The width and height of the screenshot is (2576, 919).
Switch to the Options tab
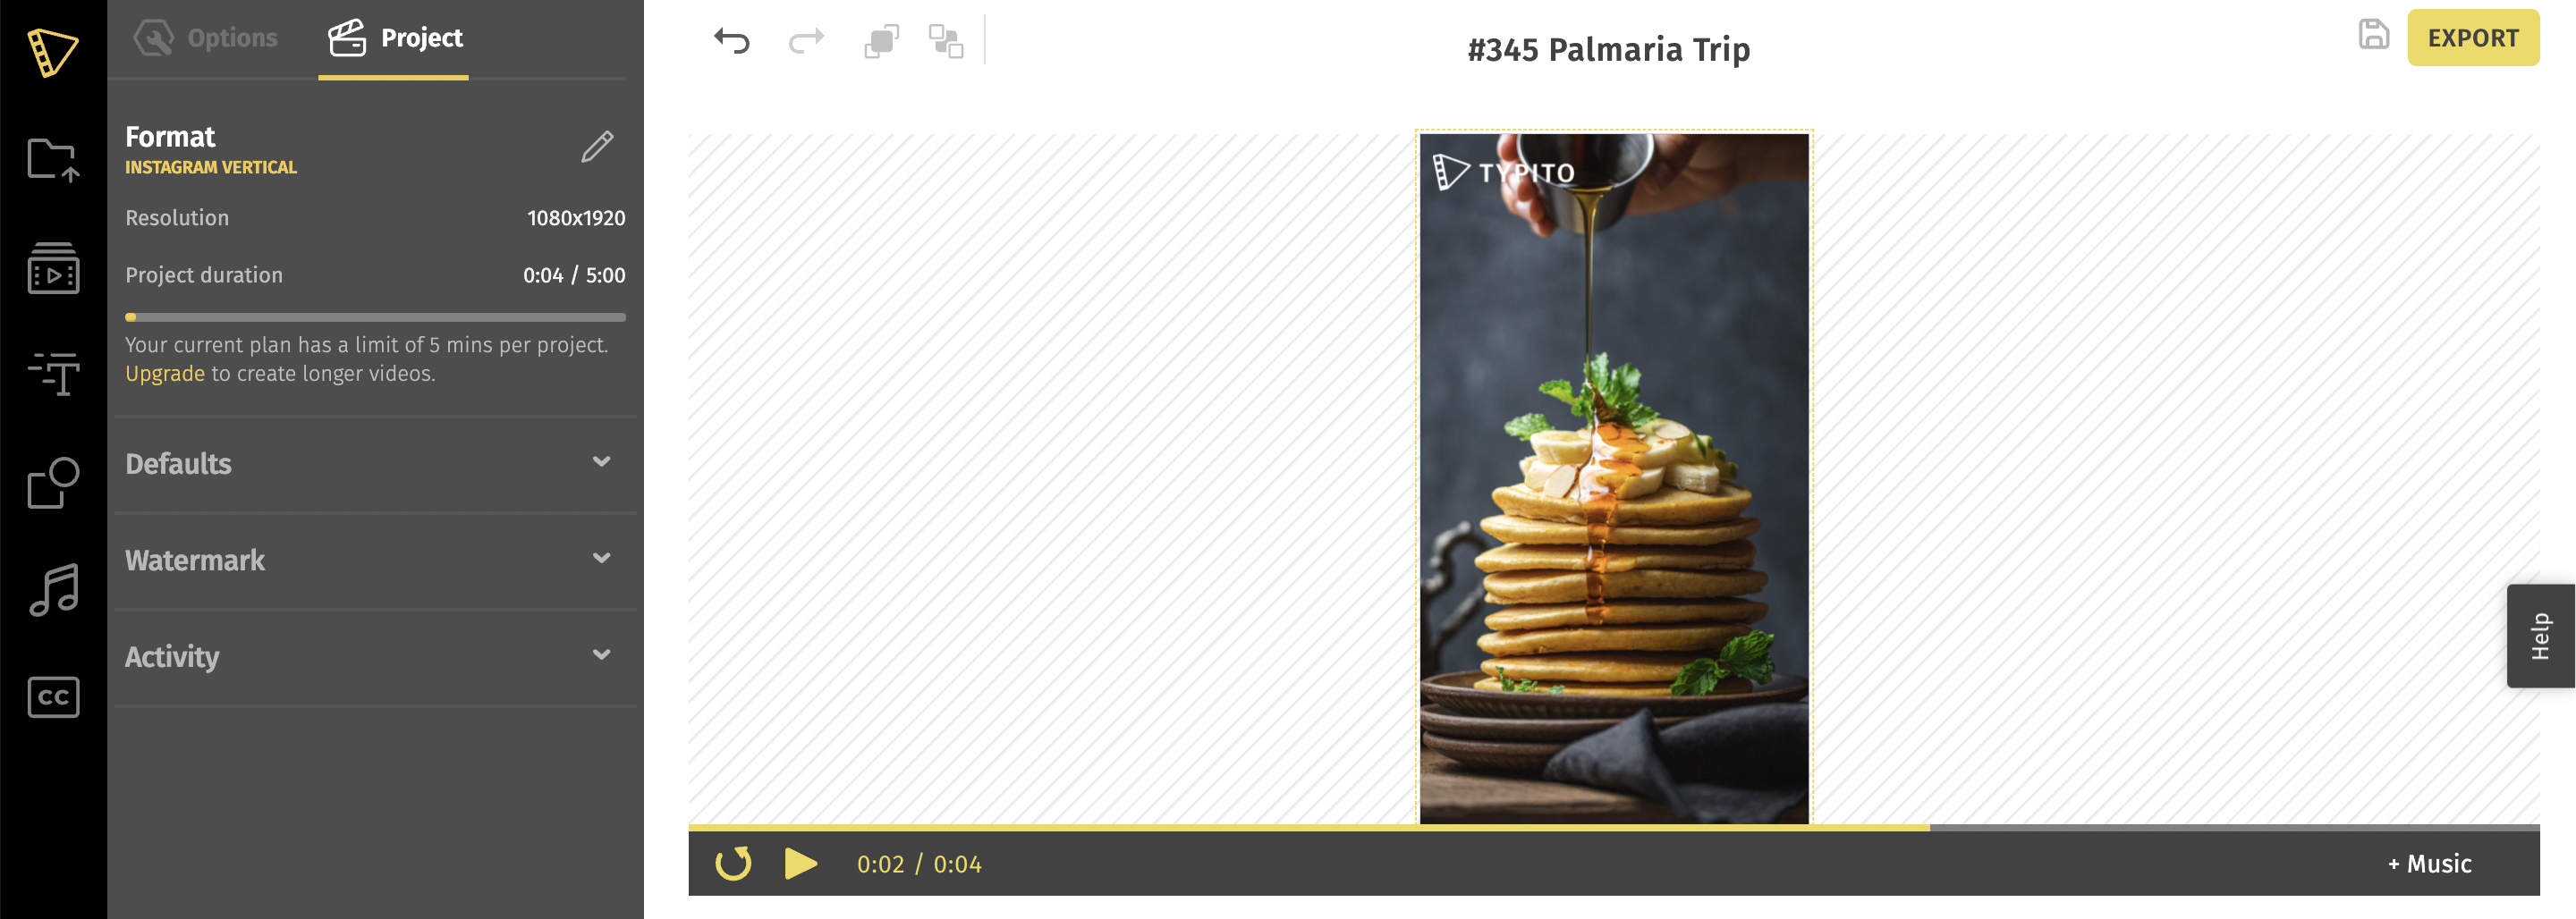pos(206,38)
